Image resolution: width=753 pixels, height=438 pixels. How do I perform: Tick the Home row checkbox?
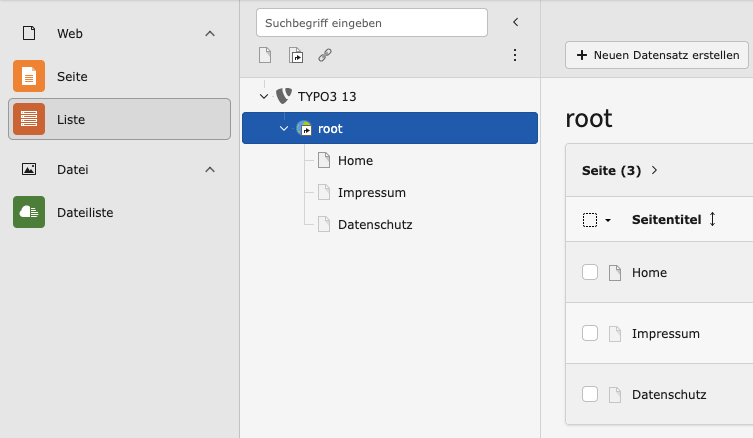click(590, 272)
